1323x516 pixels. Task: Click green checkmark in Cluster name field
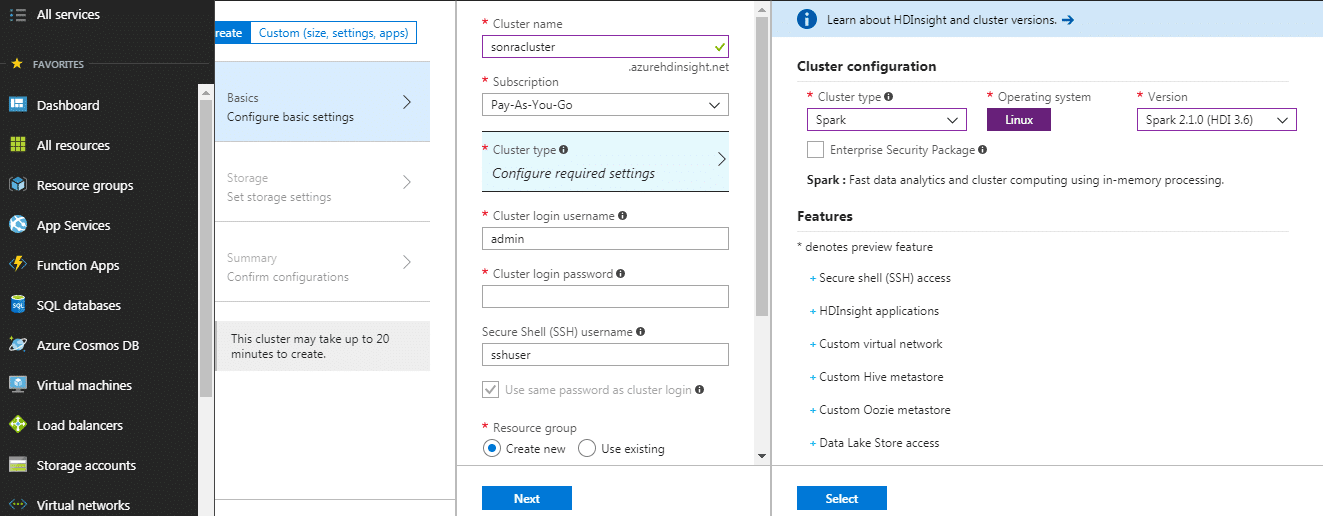click(x=720, y=46)
